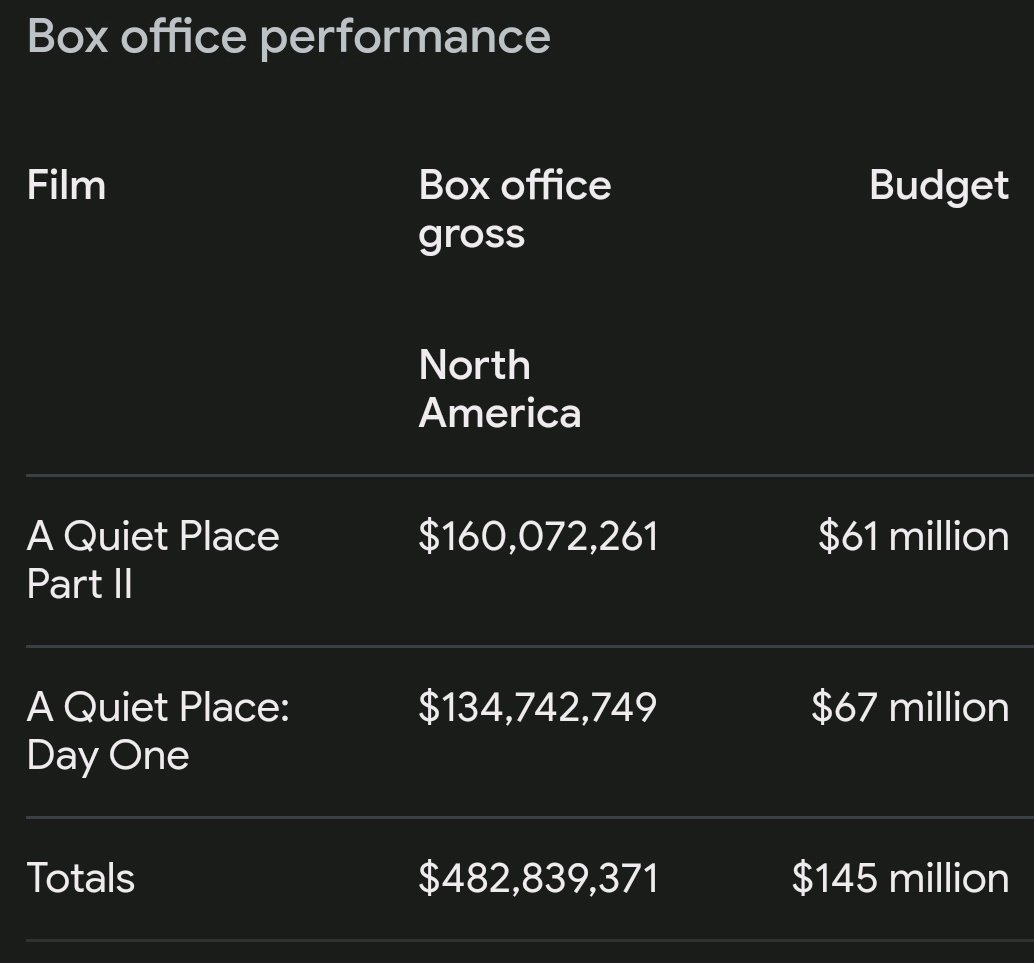Click the word "performance" in the heading
Image resolution: width=1034 pixels, height=963 pixels.
404,37
